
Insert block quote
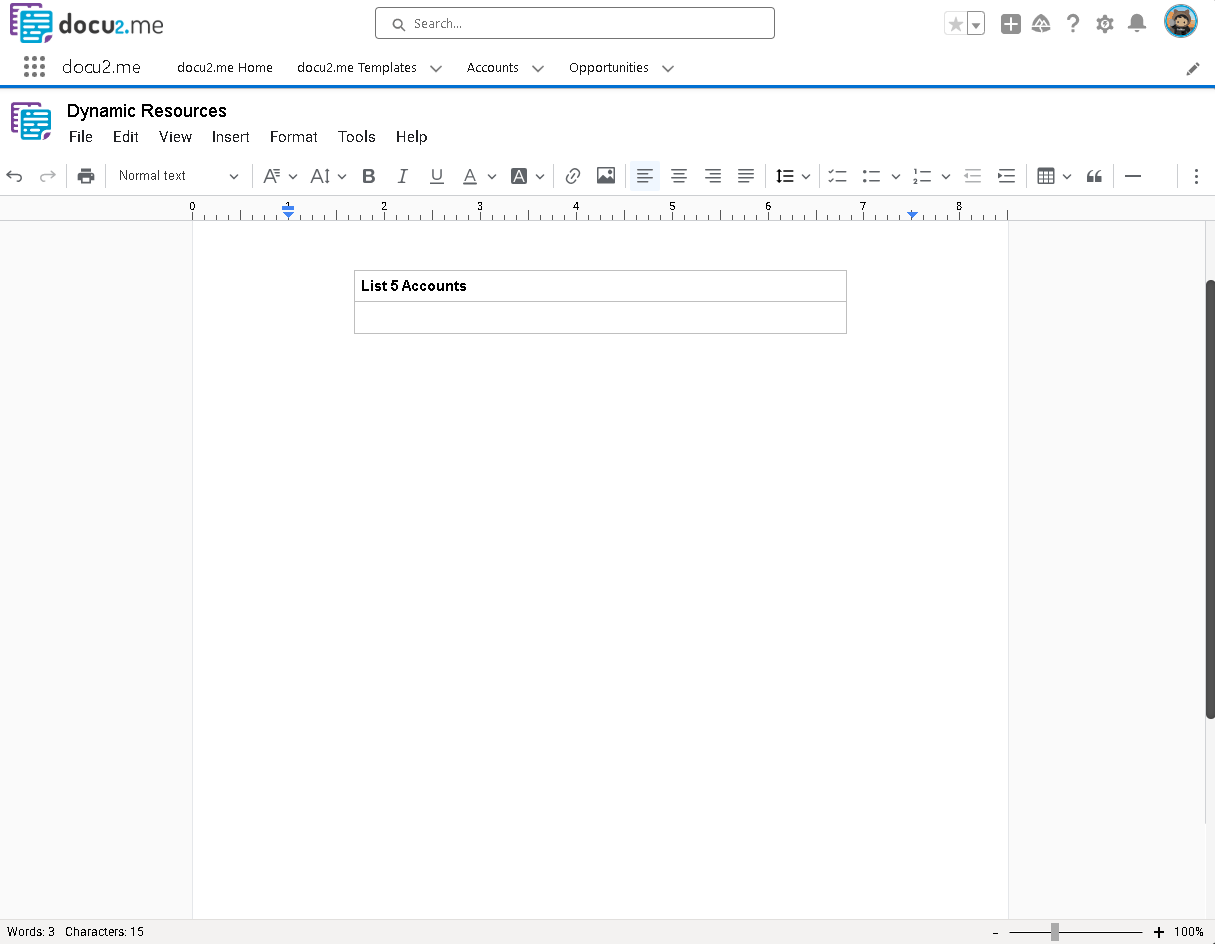[x=1094, y=176]
